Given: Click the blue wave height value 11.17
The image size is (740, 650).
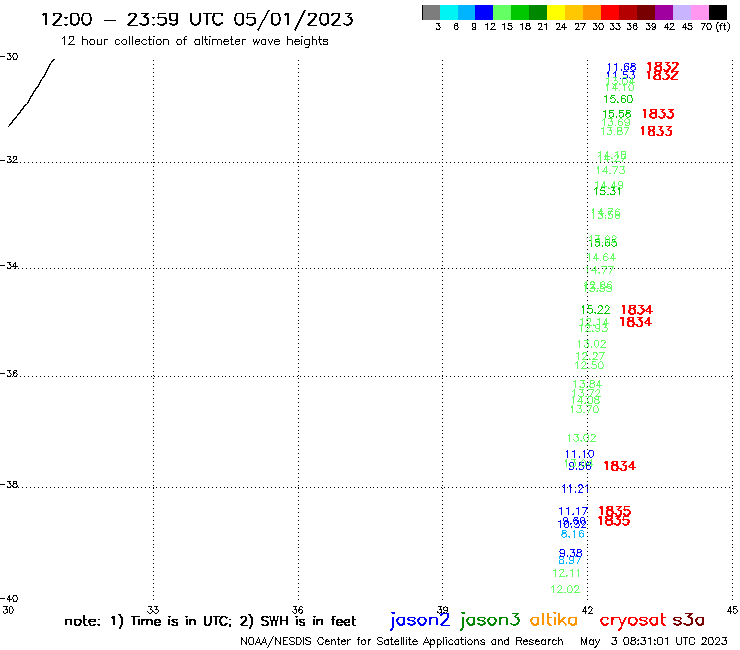Looking at the screenshot, I should click(x=573, y=511).
